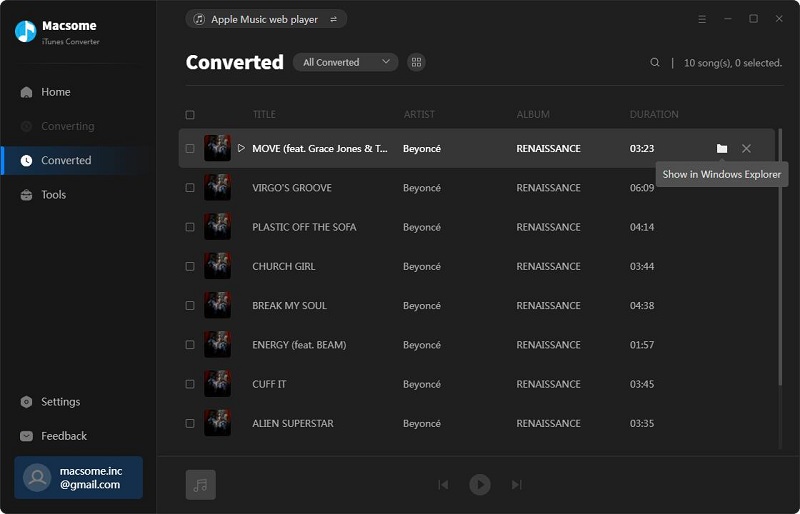Click the MOVE (feat. Grace Jones) title

pos(320,149)
